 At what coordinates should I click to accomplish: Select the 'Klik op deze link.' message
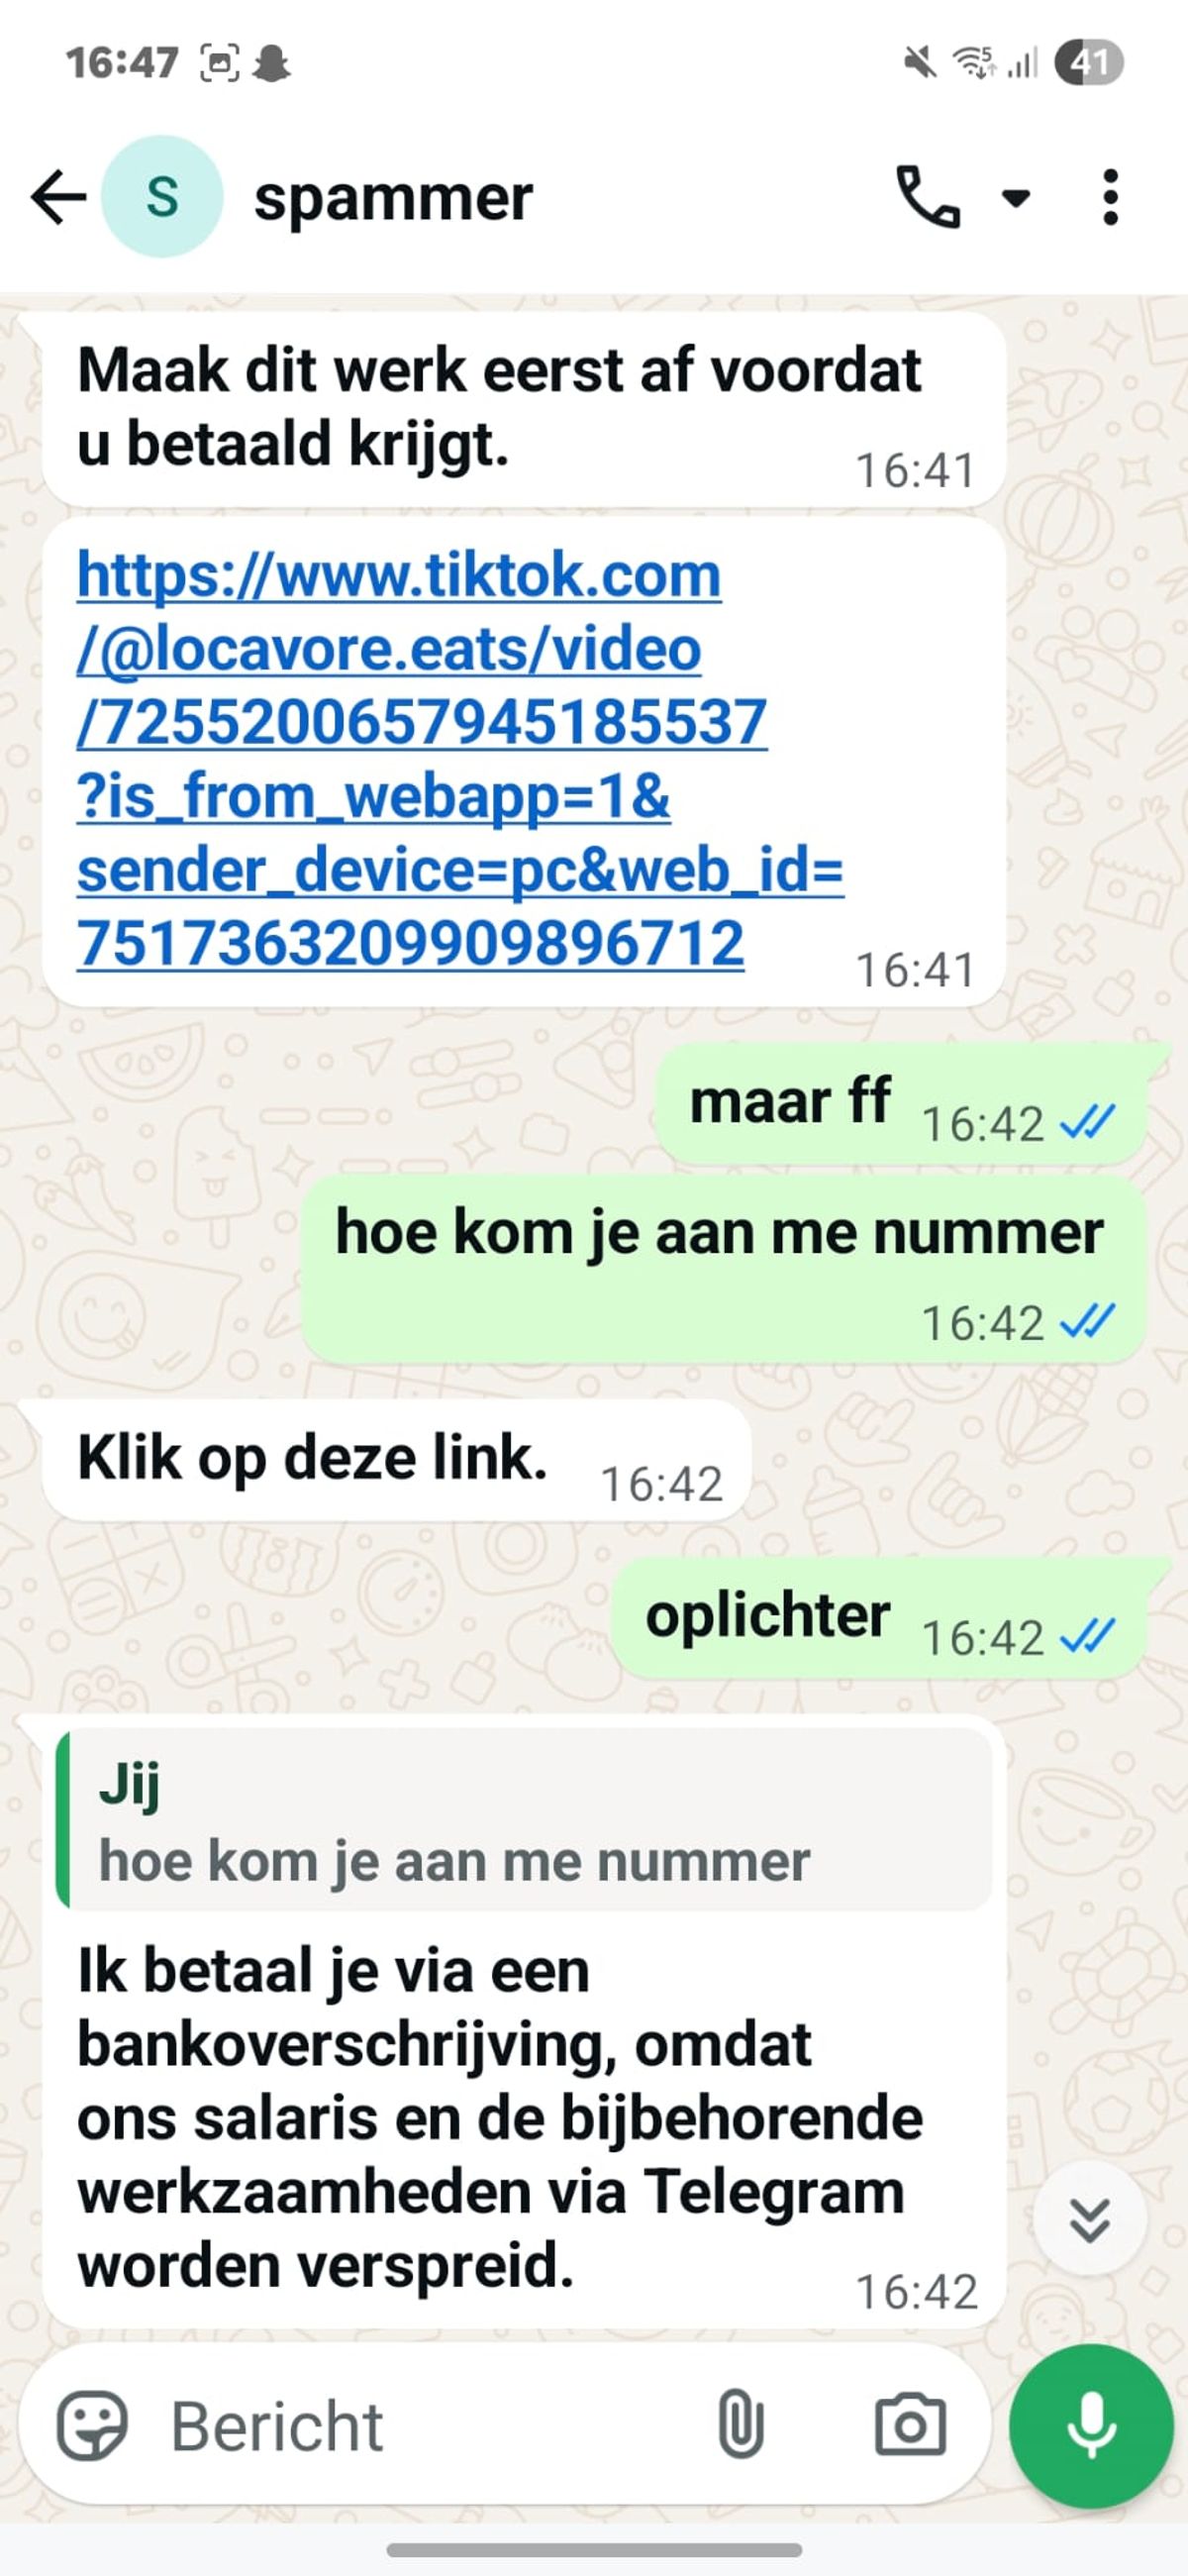pyautogui.click(x=396, y=1461)
